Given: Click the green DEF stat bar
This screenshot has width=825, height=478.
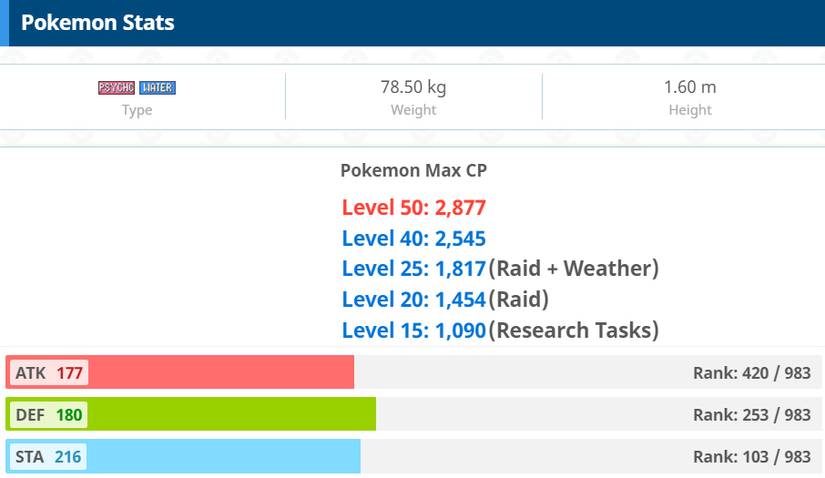Looking at the screenshot, I should pyautogui.click(x=191, y=414).
